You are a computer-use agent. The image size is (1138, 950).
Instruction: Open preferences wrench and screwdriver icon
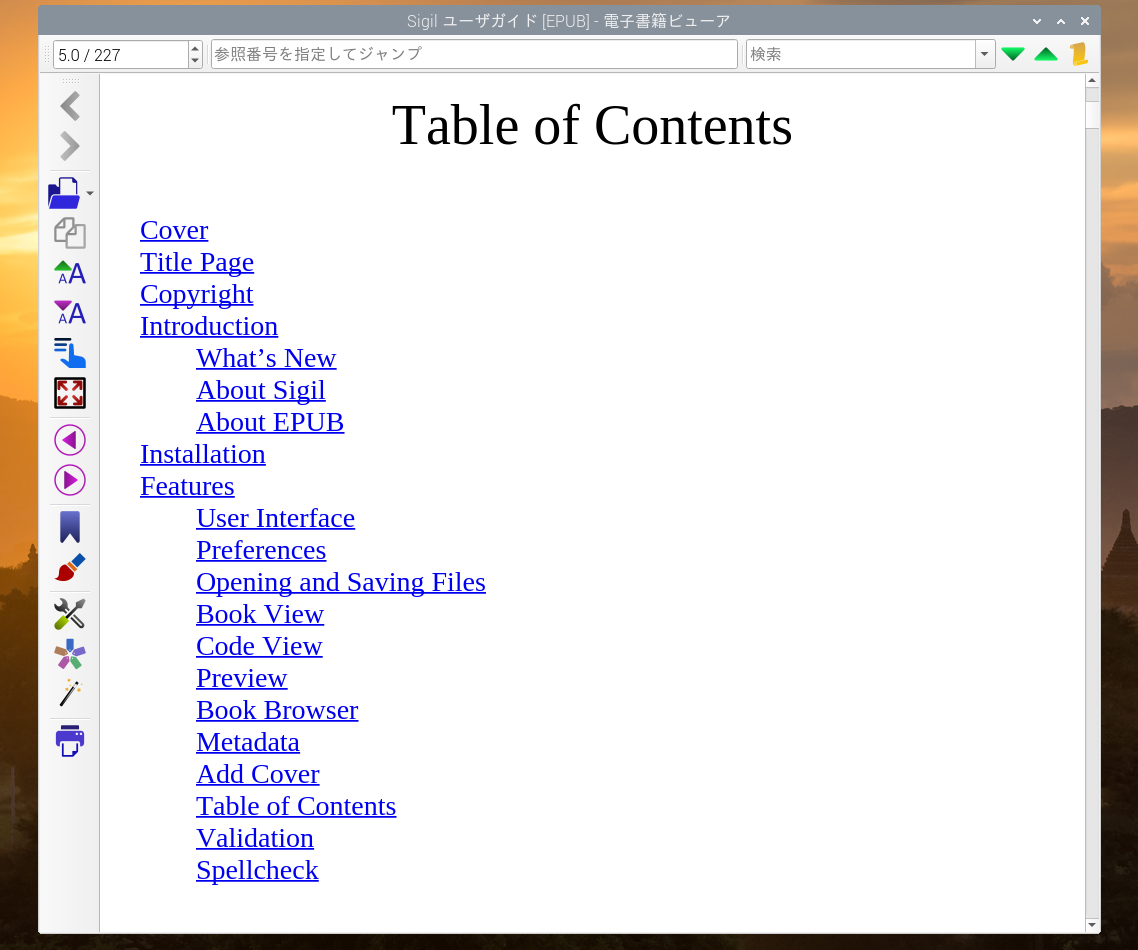click(70, 614)
